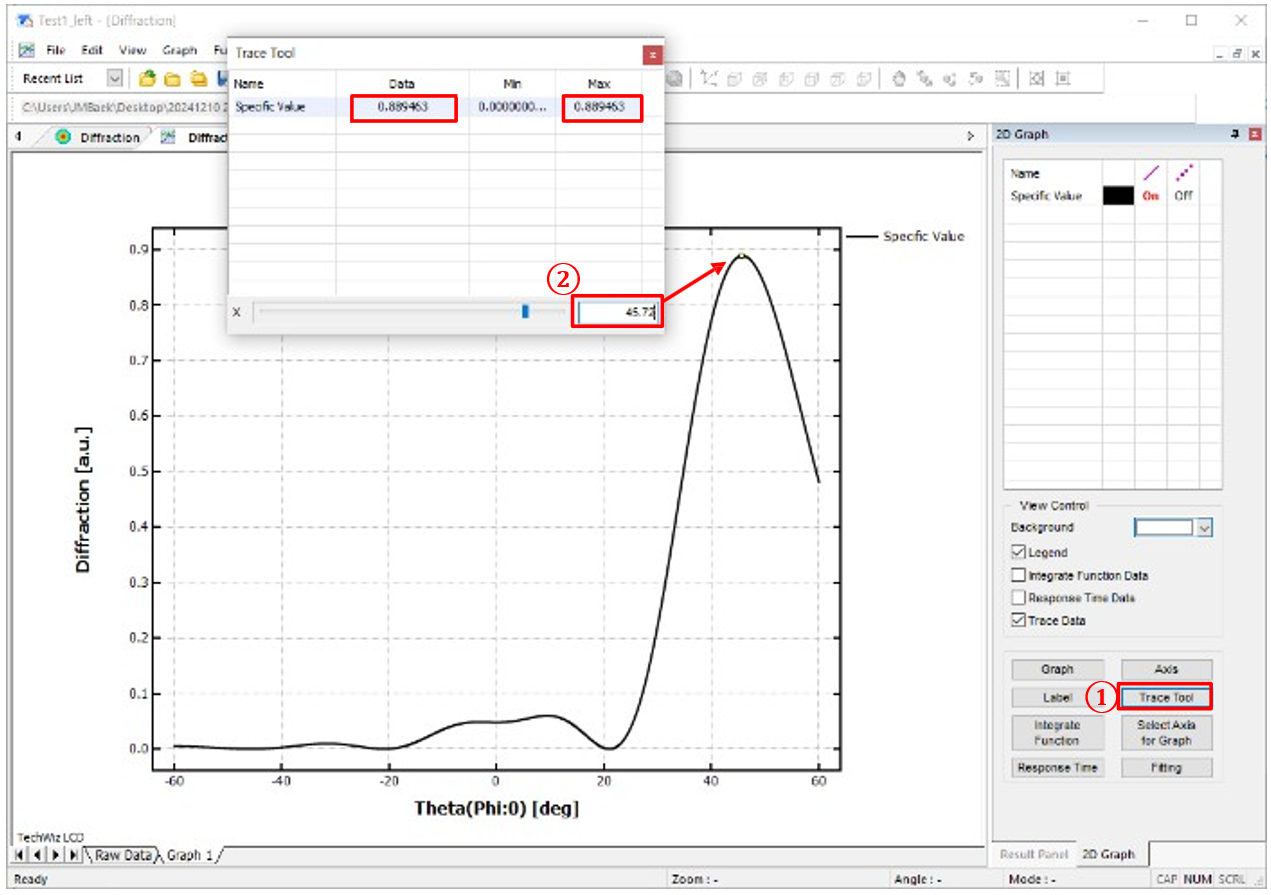Uncheck the Legend checkbox
The width and height of the screenshot is (1271, 895).
[x=1019, y=552]
